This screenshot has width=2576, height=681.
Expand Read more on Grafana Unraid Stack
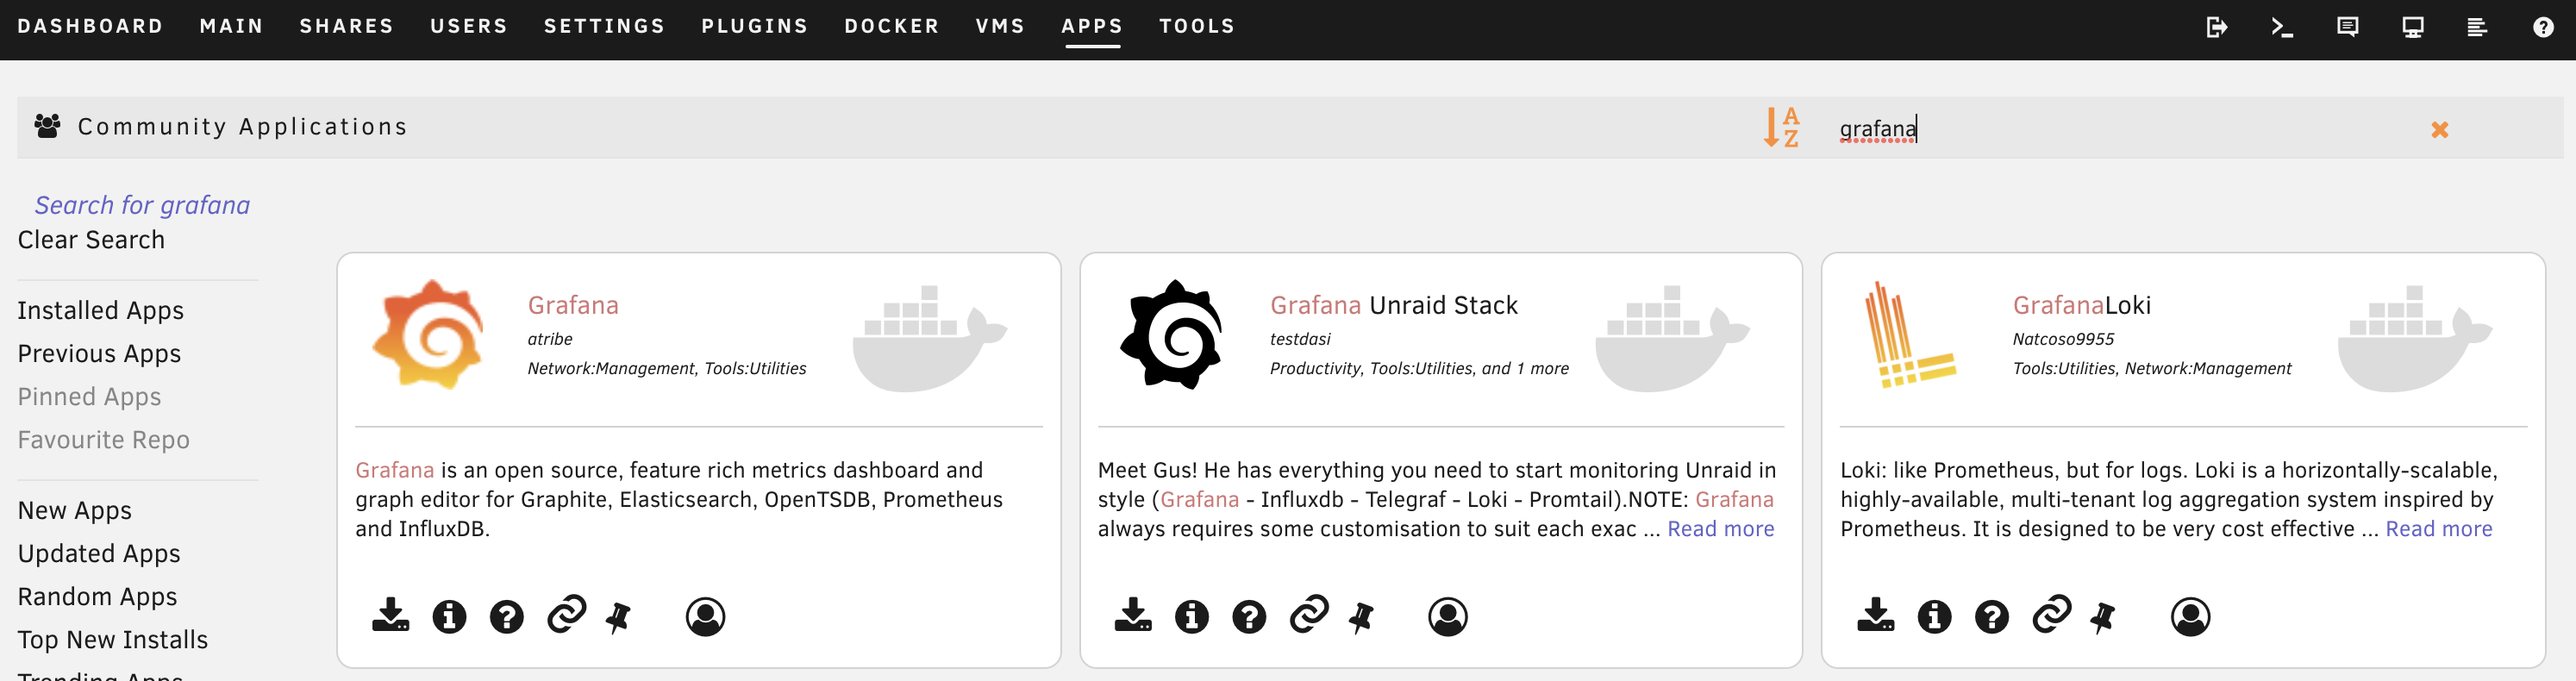click(x=1720, y=528)
